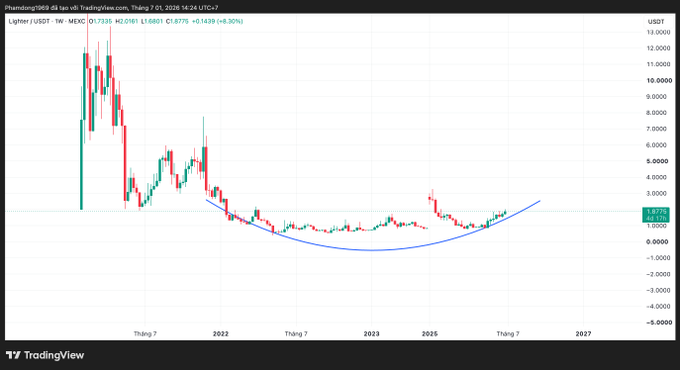This screenshot has height=370, width=680.
Task: Click the open value O1.7335
Action: [100, 21]
